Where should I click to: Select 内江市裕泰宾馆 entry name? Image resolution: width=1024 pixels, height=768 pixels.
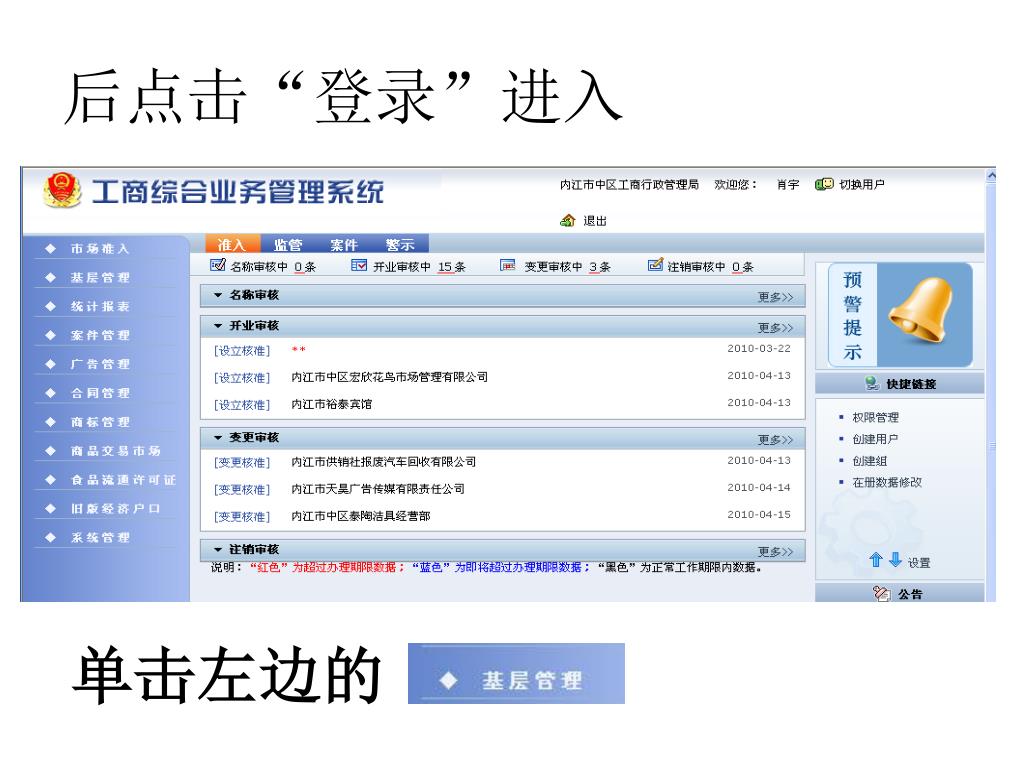[332, 404]
